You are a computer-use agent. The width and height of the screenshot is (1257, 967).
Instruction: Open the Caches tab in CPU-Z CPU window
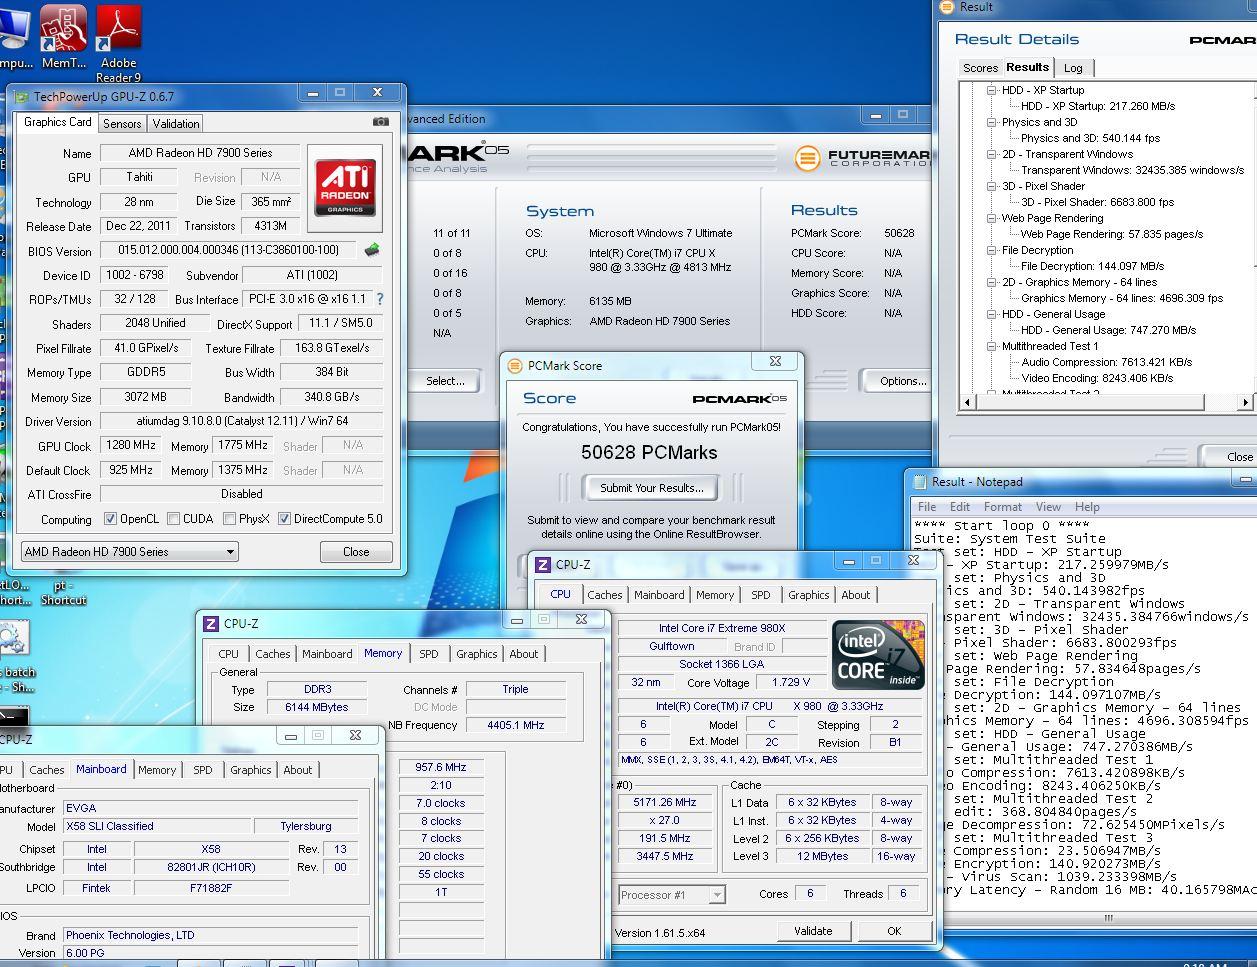[x=604, y=595]
